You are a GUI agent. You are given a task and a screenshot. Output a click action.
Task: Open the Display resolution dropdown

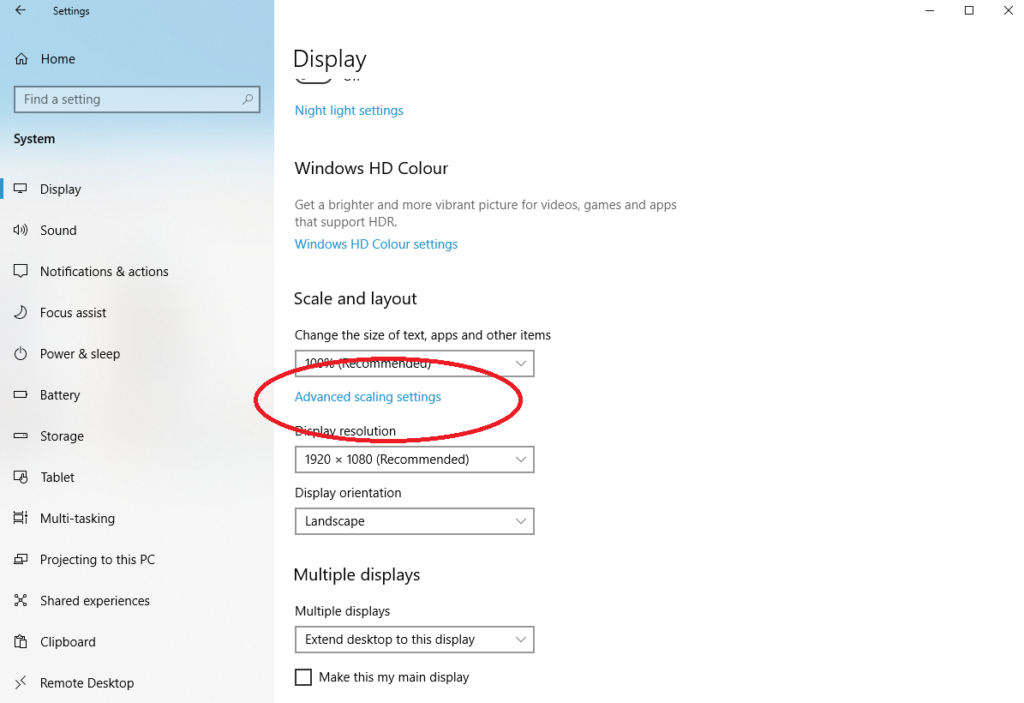coord(414,459)
